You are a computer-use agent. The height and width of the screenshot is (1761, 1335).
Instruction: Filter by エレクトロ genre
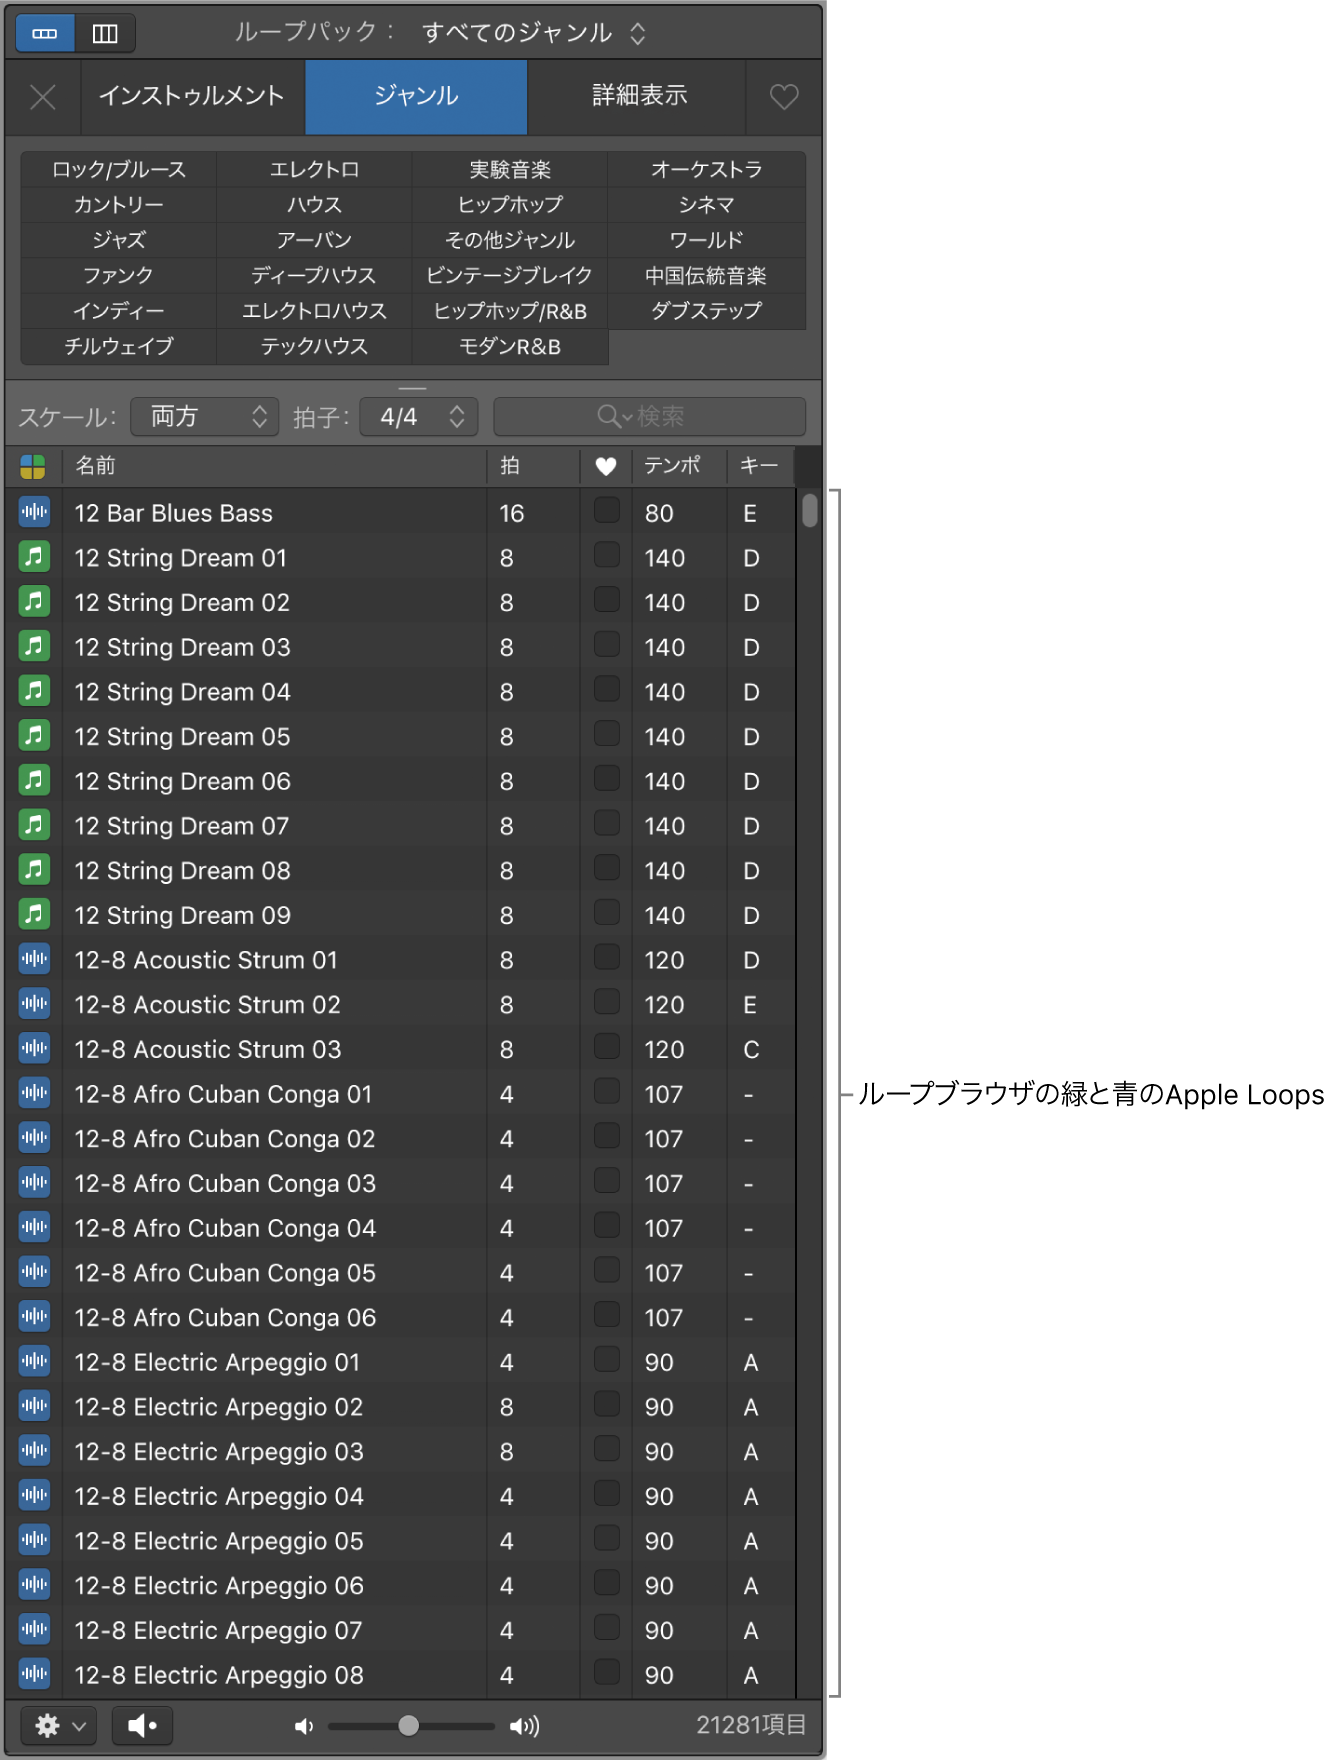click(314, 170)
